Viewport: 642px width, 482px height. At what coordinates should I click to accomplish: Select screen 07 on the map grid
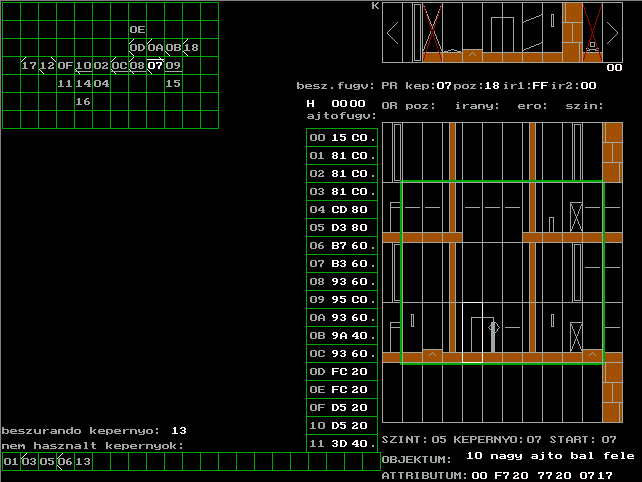coord(155,65)
